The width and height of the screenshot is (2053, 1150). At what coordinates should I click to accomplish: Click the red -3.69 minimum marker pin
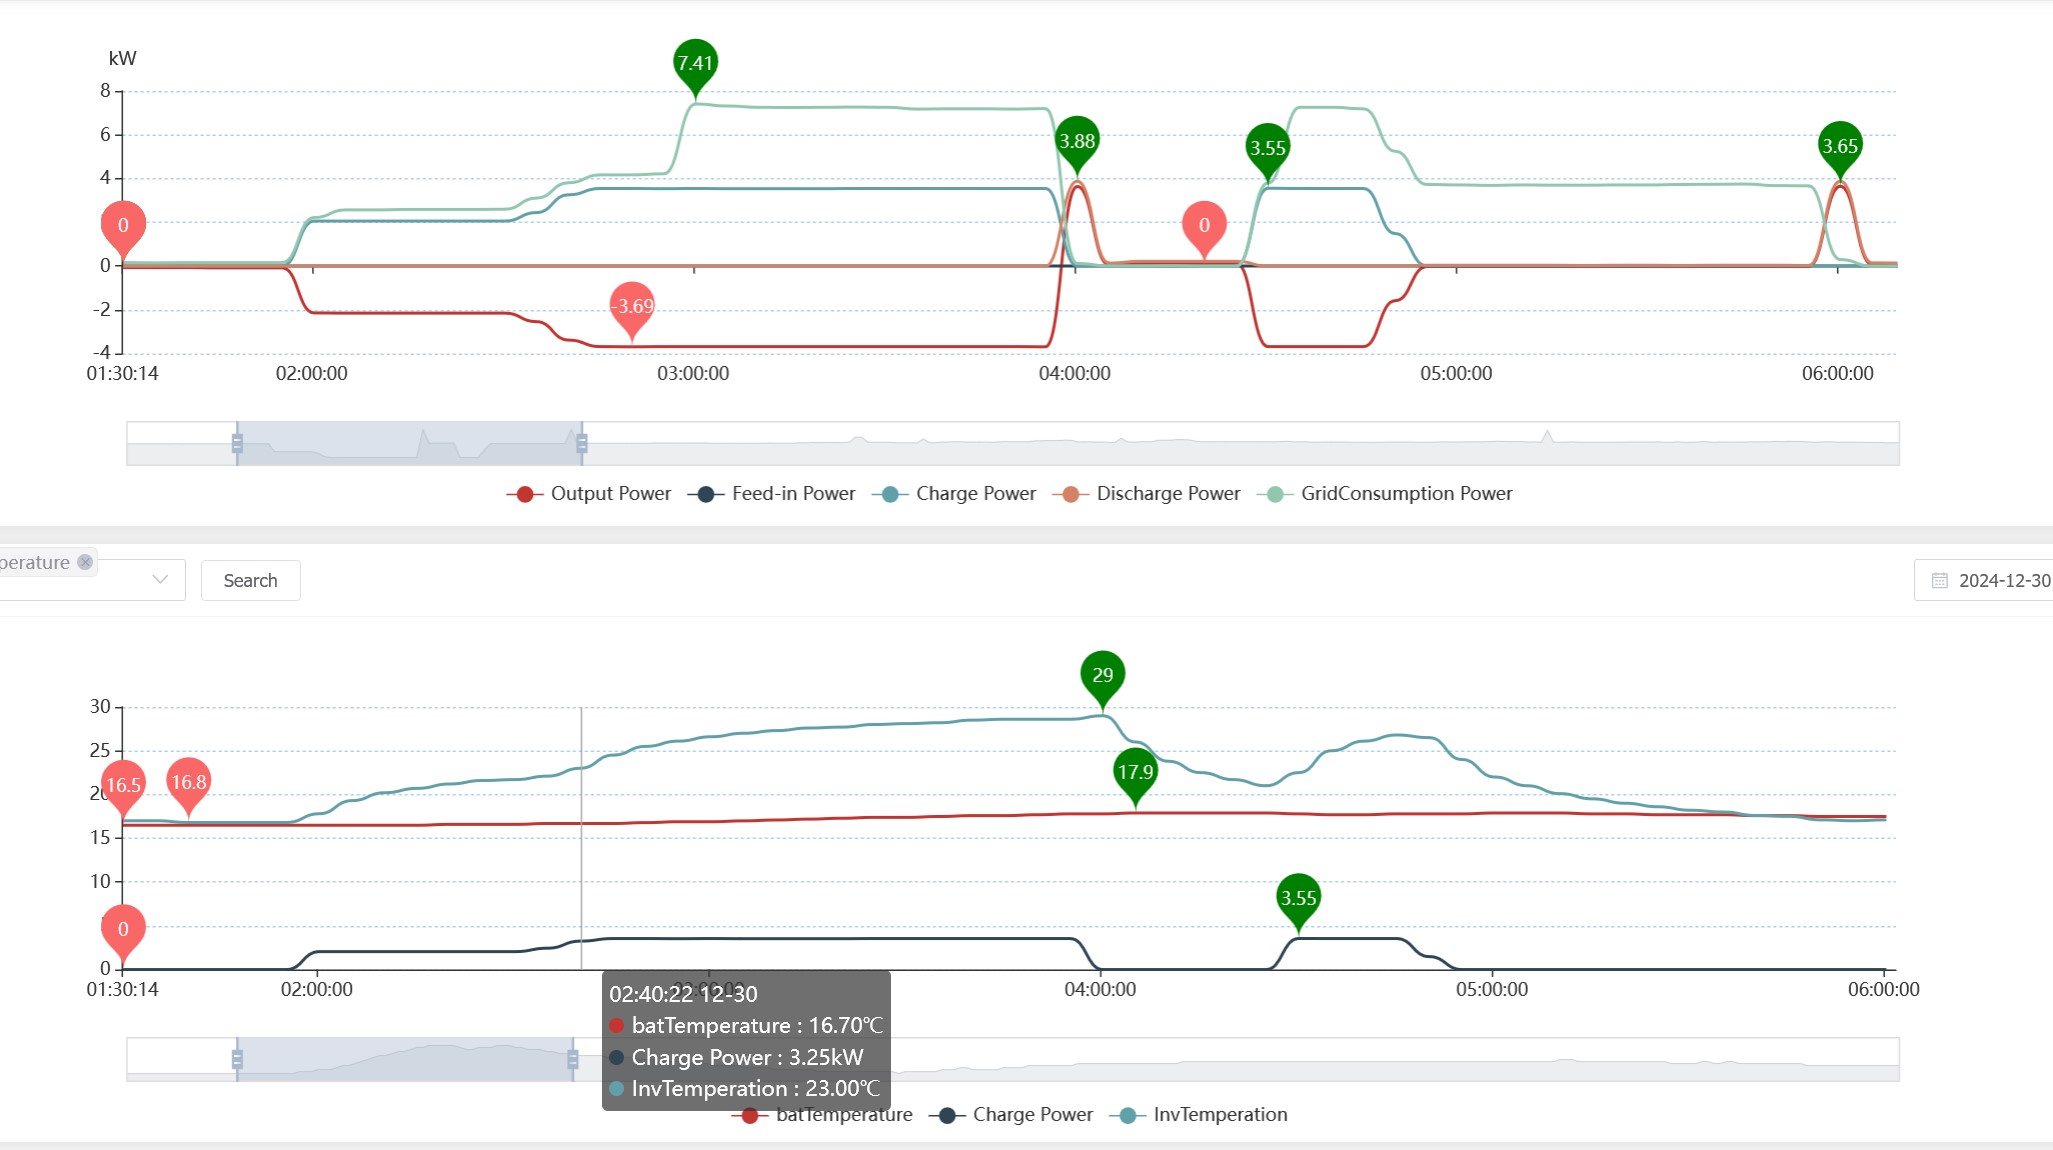632,306
